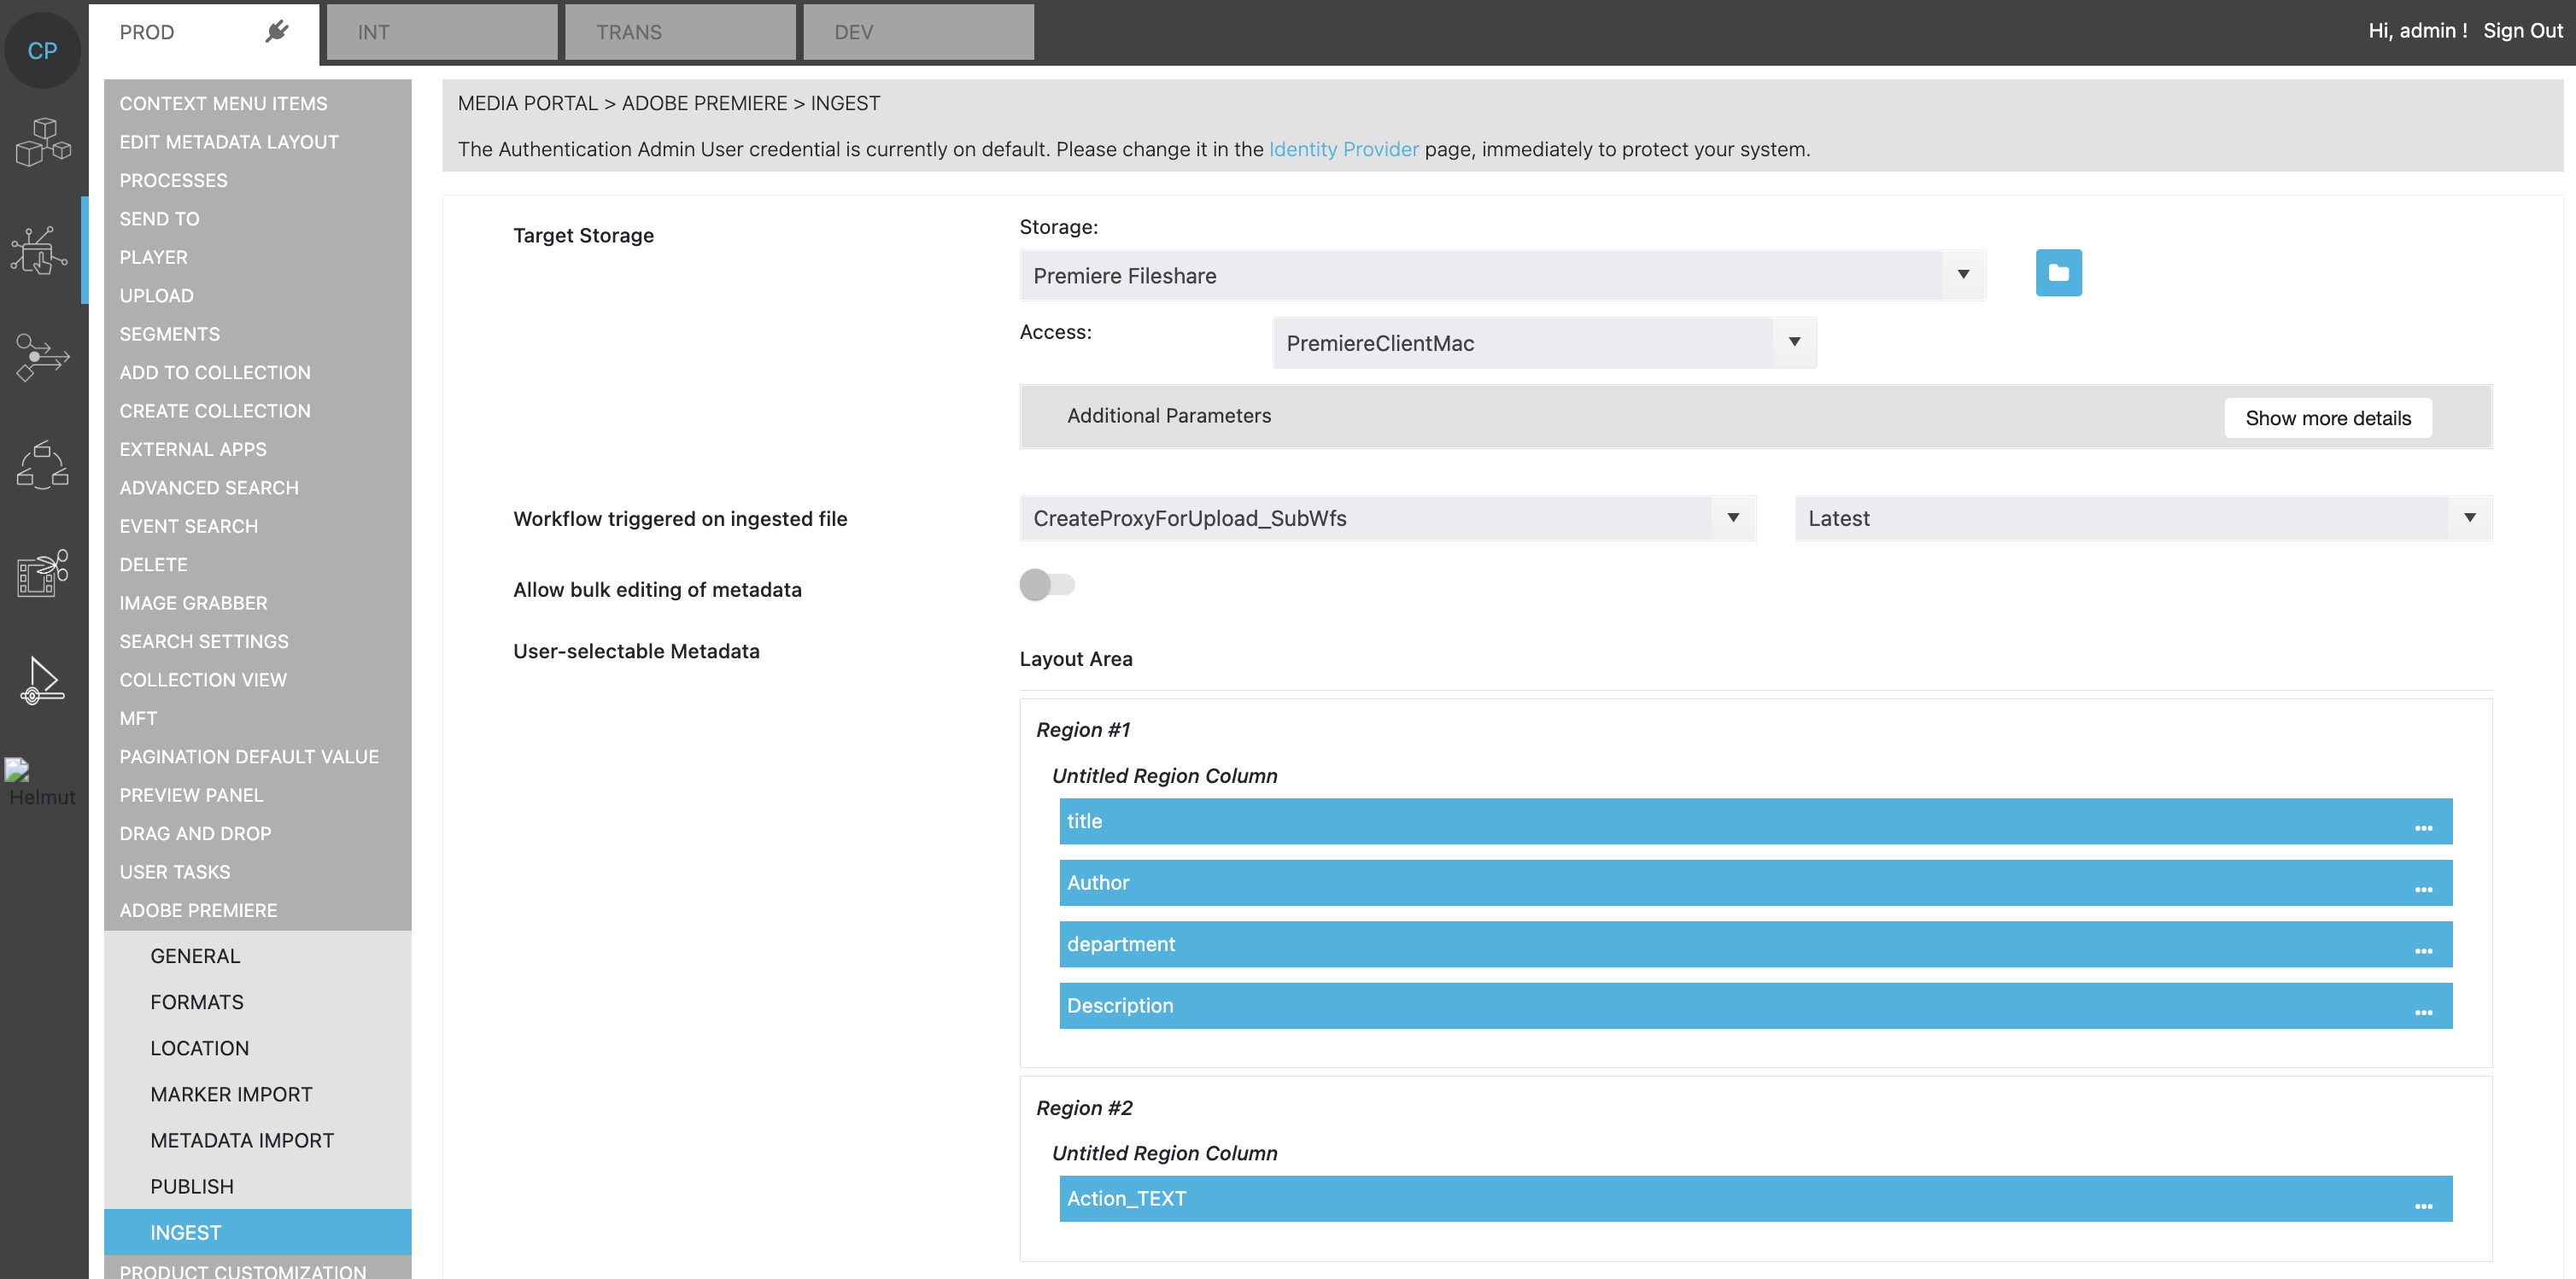Click the CP logo icon
This screenshot has width=2576, height=1279.
coord(42,50)
